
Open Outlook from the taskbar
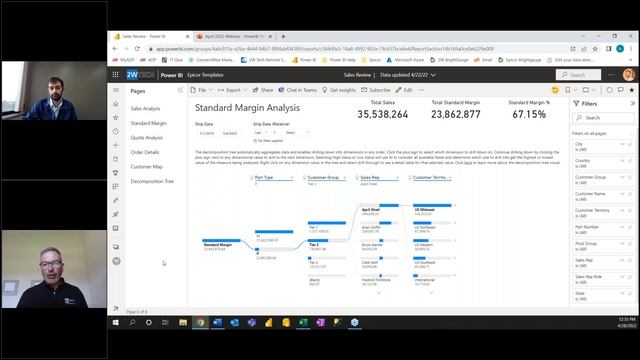tap(234, 322)
